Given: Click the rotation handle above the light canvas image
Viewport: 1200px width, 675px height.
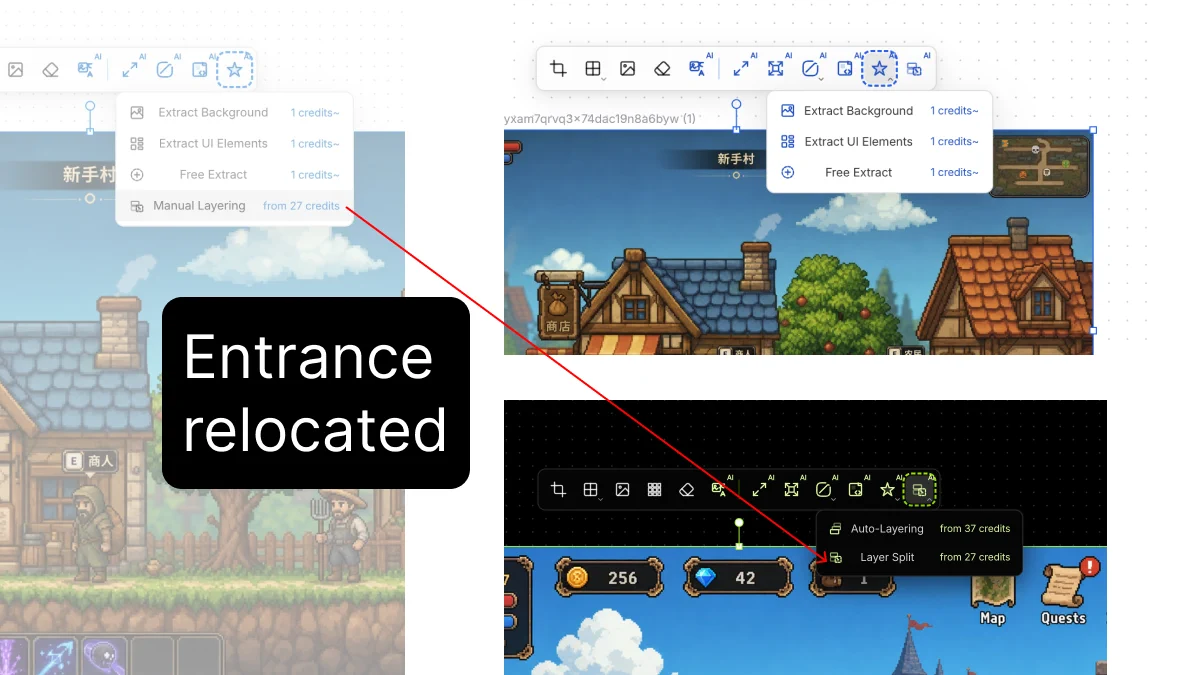Looking at the screenshot, I should coord(737,104).
